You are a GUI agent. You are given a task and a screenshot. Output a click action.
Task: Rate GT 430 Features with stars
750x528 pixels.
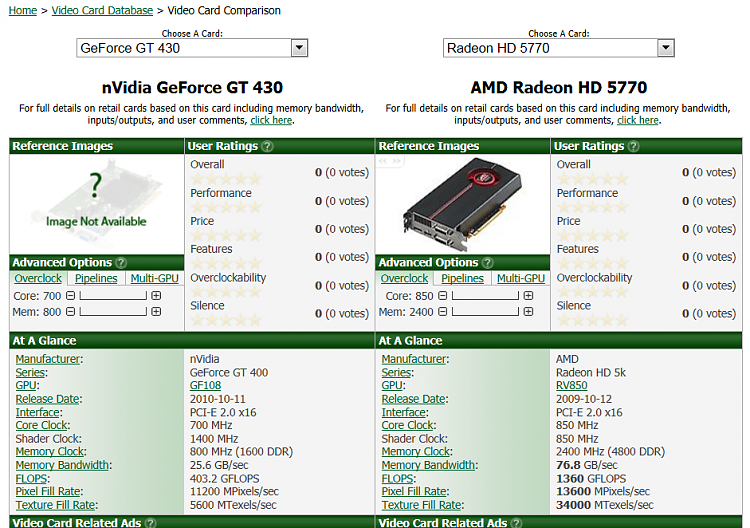(x=226, y=264)
